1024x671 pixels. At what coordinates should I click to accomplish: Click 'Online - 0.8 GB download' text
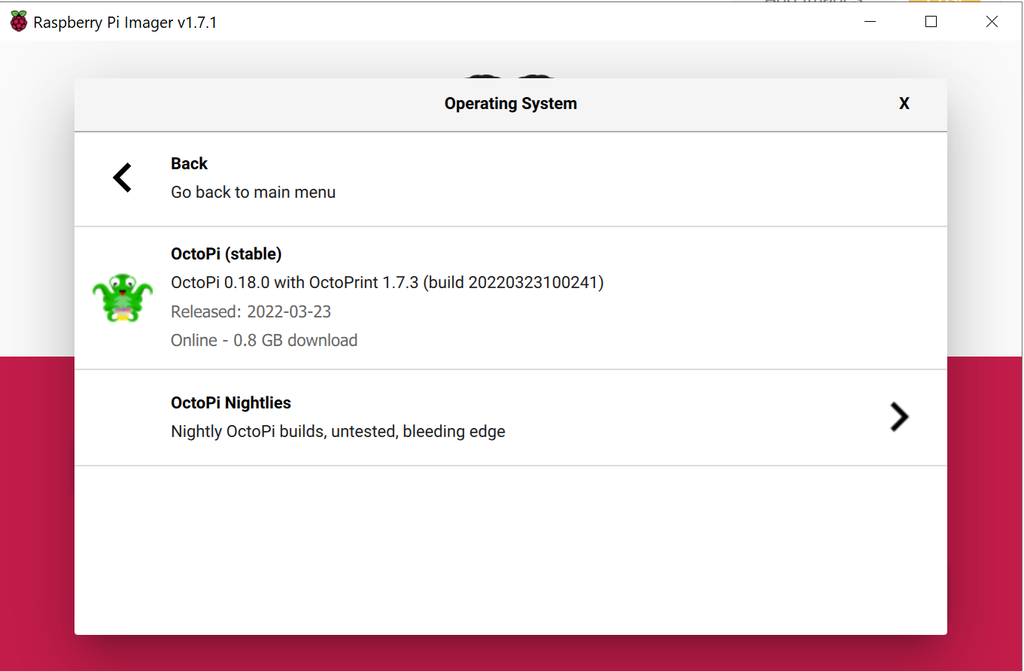click(264, 340)
